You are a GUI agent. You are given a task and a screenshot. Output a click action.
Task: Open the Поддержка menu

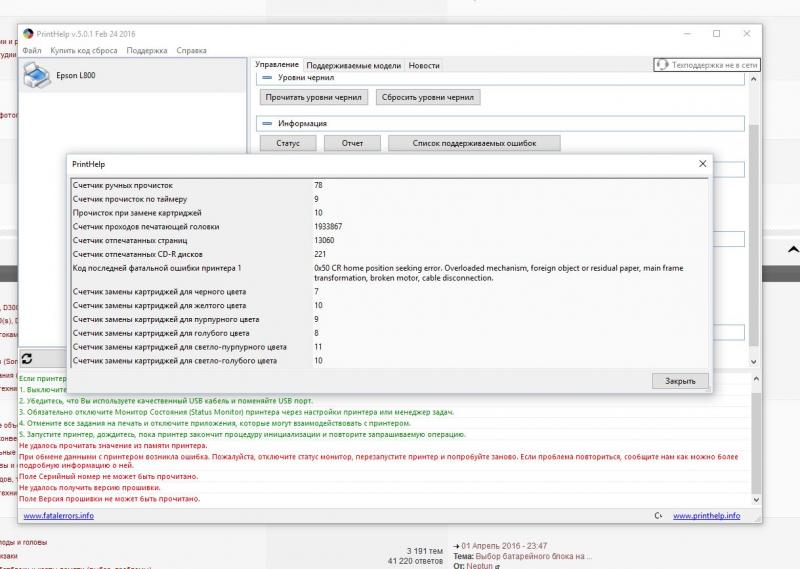(x=147, y=51)
